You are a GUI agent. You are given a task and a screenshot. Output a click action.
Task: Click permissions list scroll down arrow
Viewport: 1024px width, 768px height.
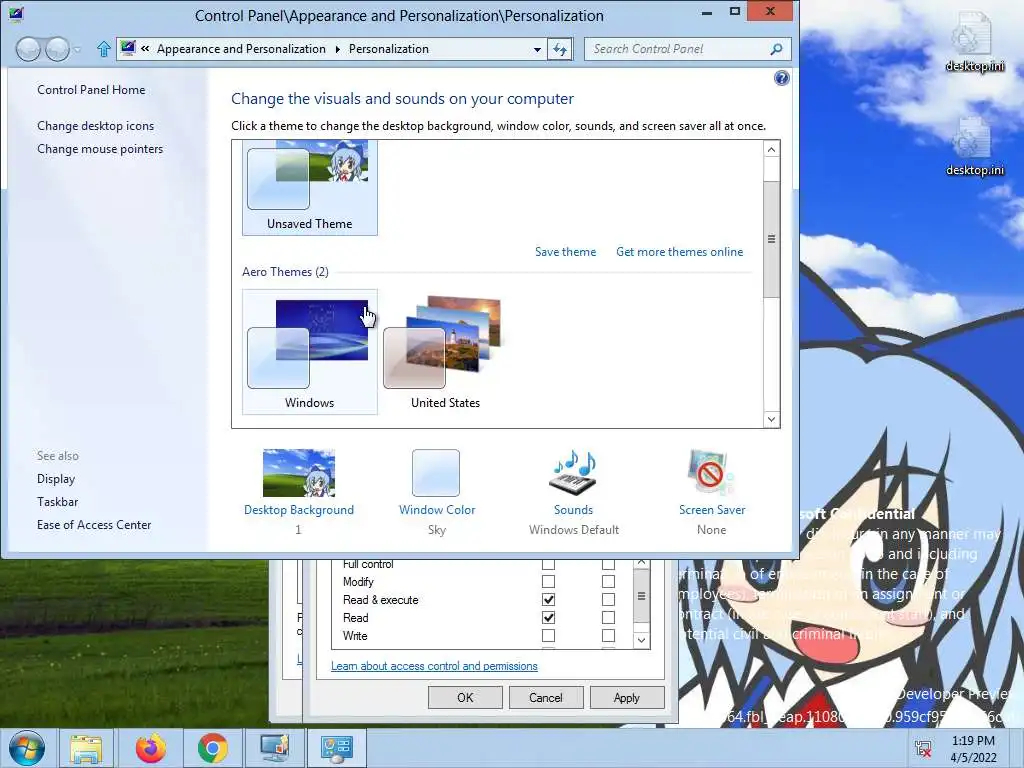click(641, 641)
